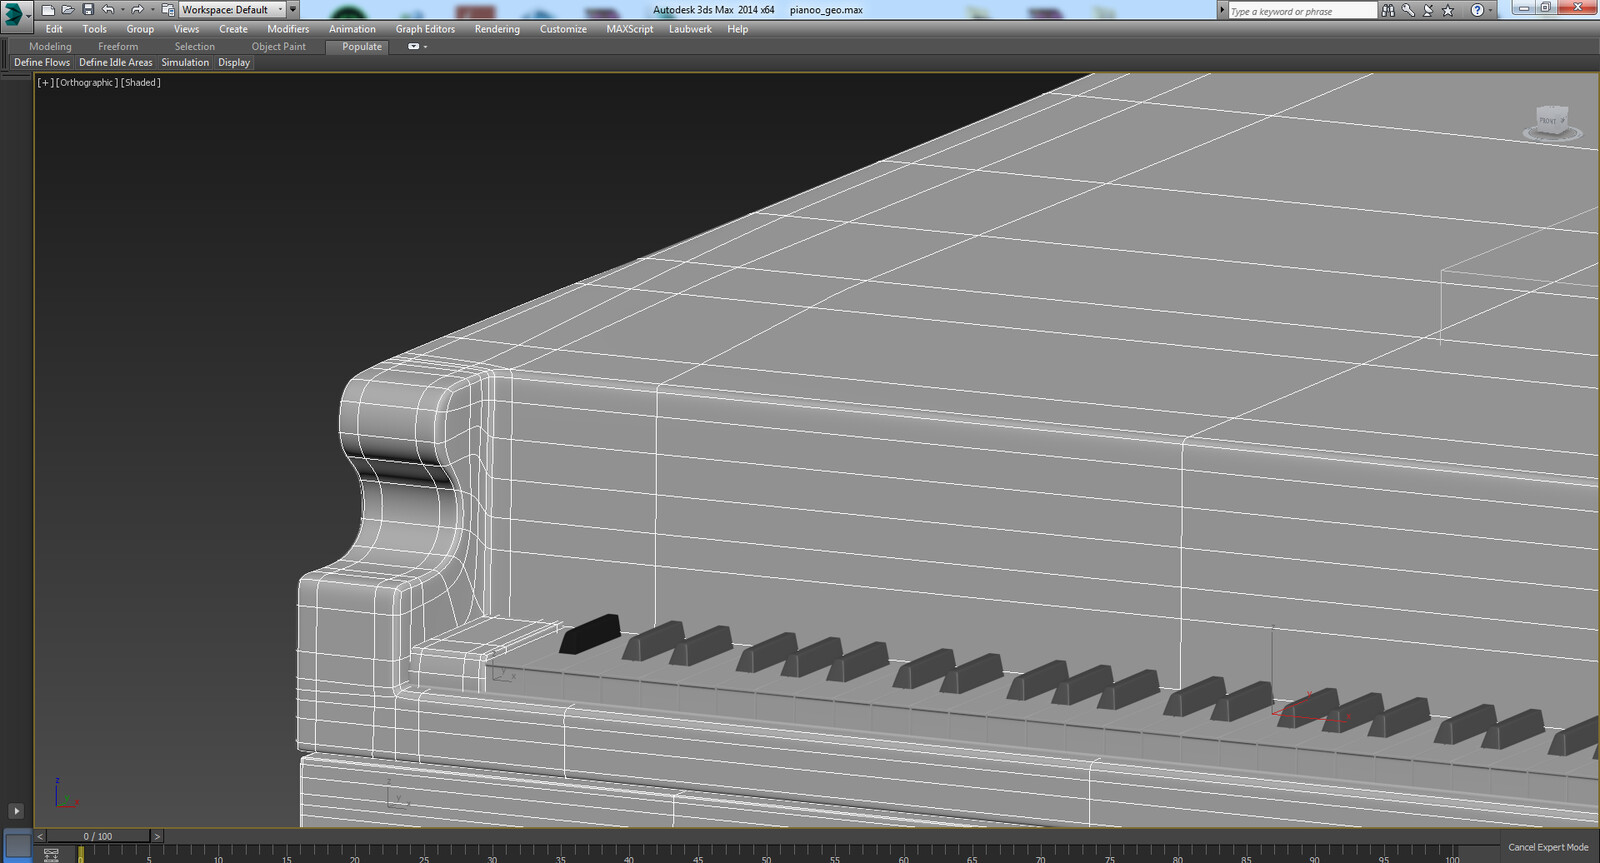1600x863 pixels.
Task: Toggle the ribbon minimize panel button
Action: [414, 47]
